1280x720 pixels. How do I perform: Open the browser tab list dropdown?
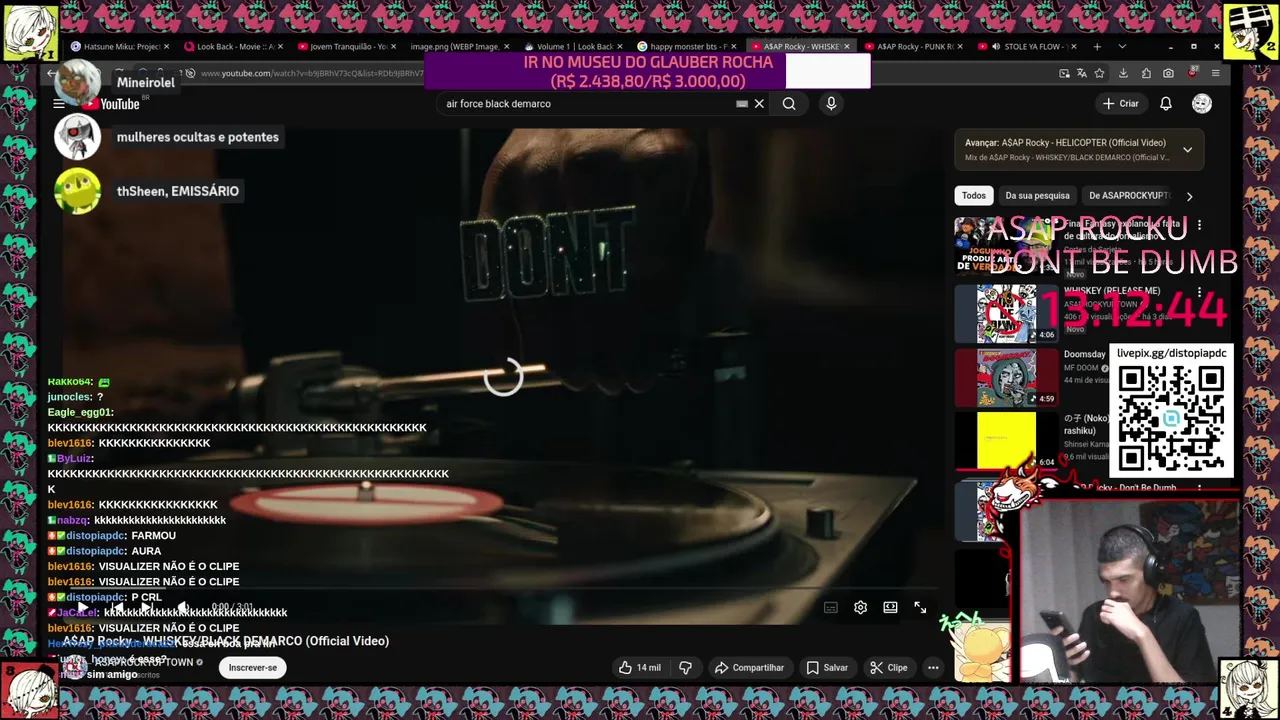pyautogui.click(x=1122, y=46)
